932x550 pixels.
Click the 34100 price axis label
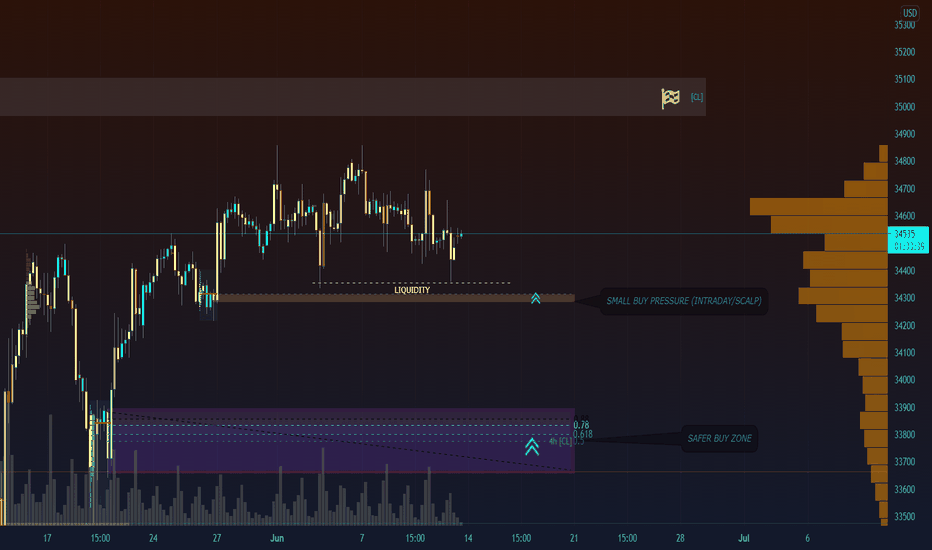tap(905, 353)
